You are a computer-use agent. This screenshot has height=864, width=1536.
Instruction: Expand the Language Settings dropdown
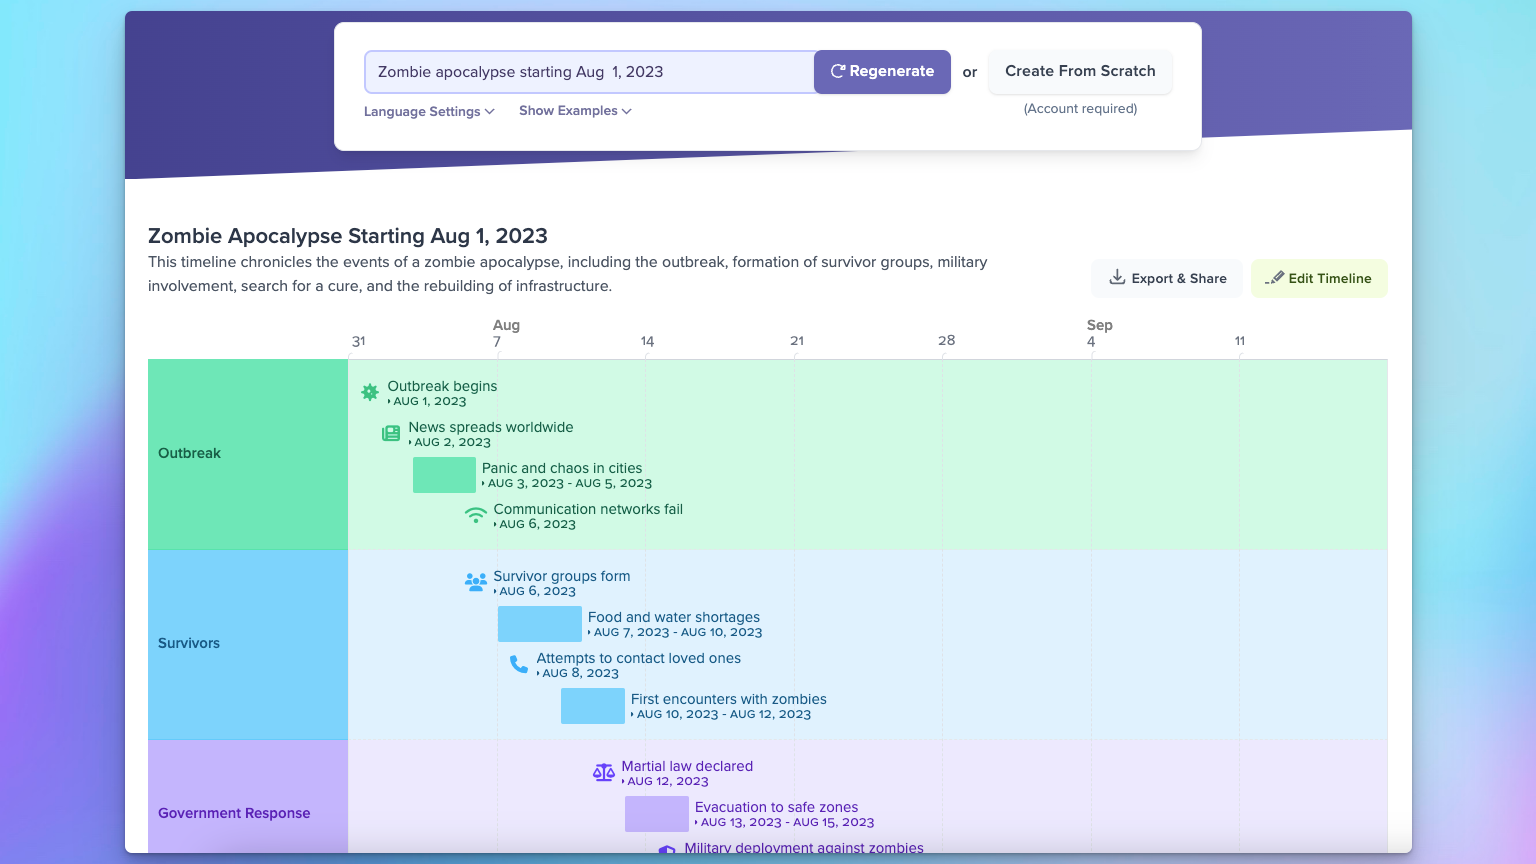[x=429, y=111]
